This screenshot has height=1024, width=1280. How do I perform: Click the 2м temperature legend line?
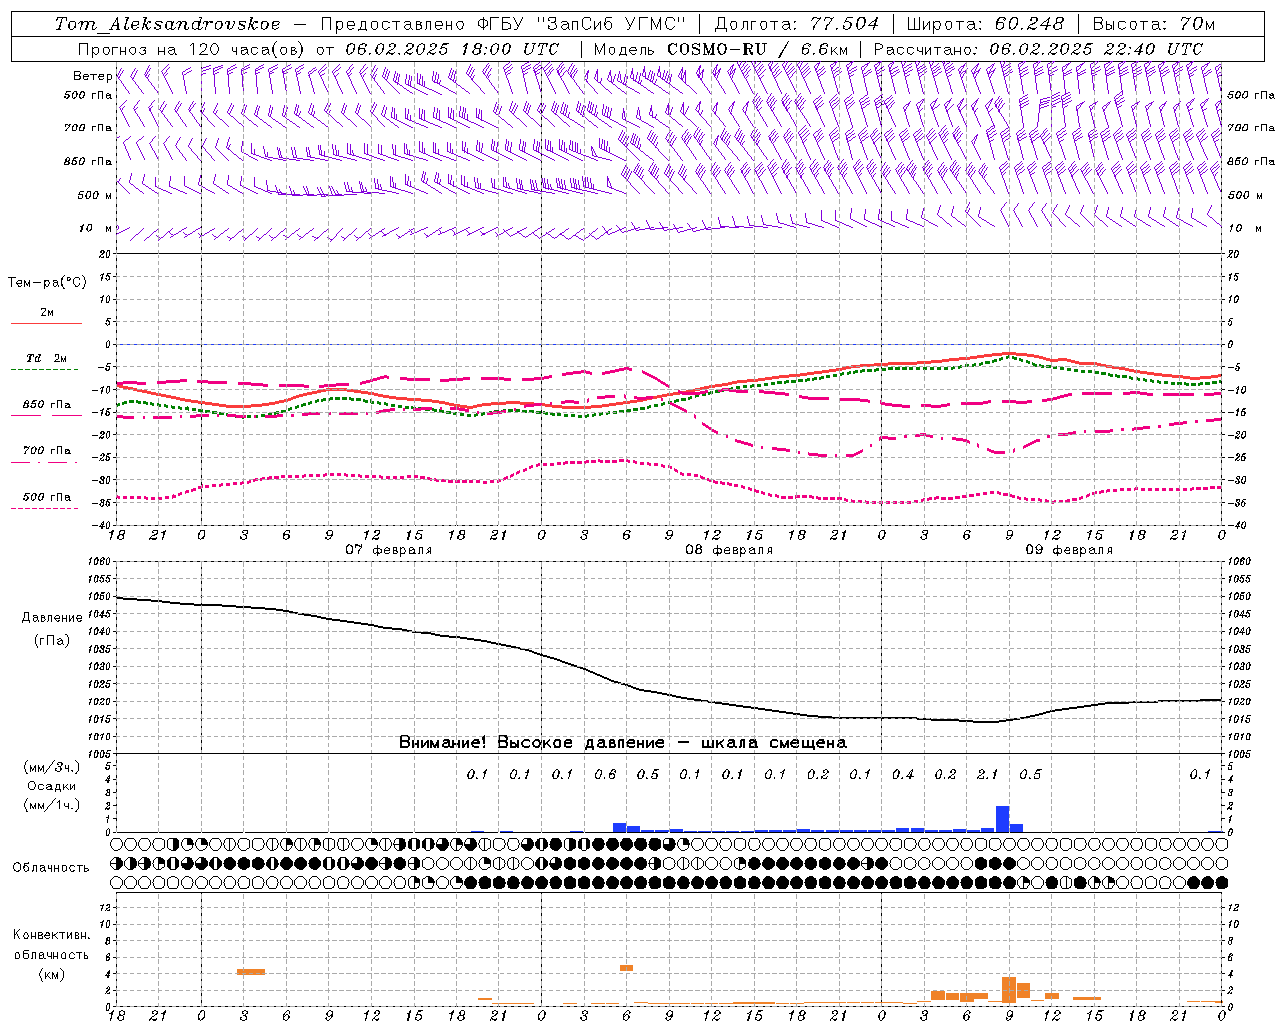click(46, 318)
